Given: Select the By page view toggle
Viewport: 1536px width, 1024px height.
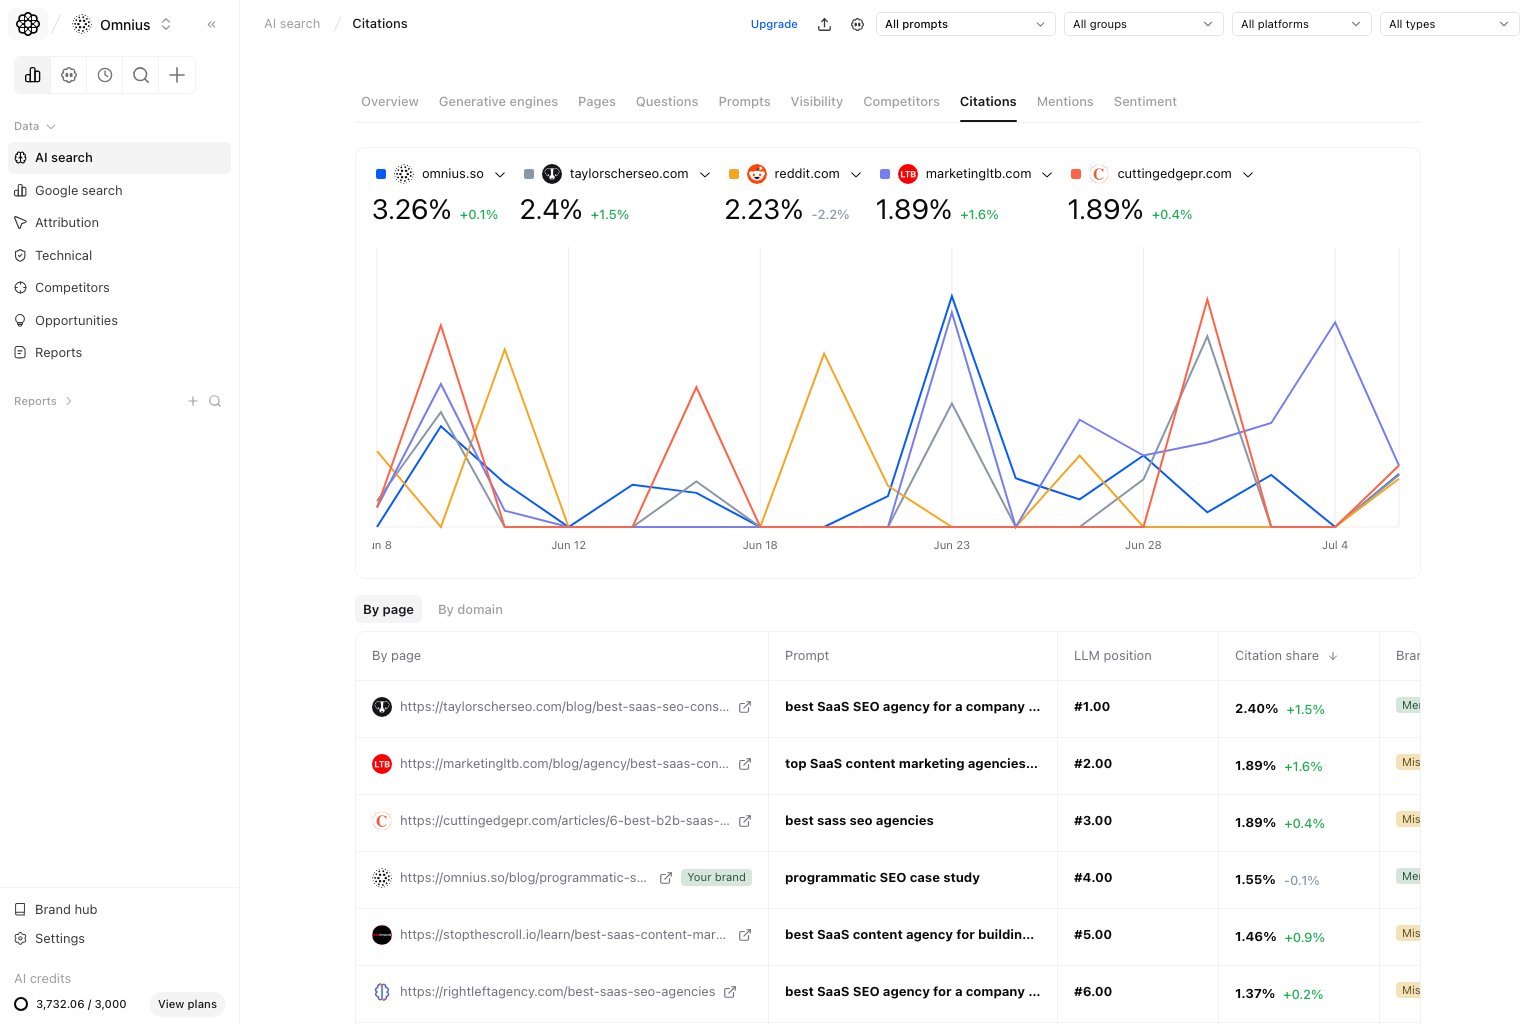Looking at the screenshot, I should point(388,610).
